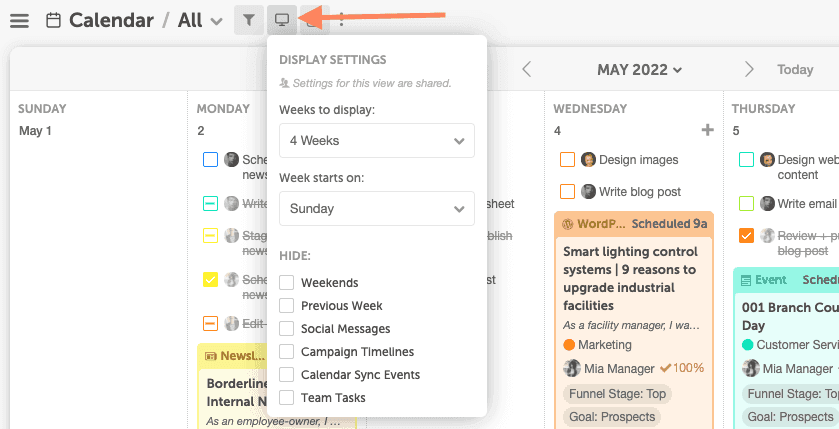Open the 001 Branch event card

(x=790, y=316)
